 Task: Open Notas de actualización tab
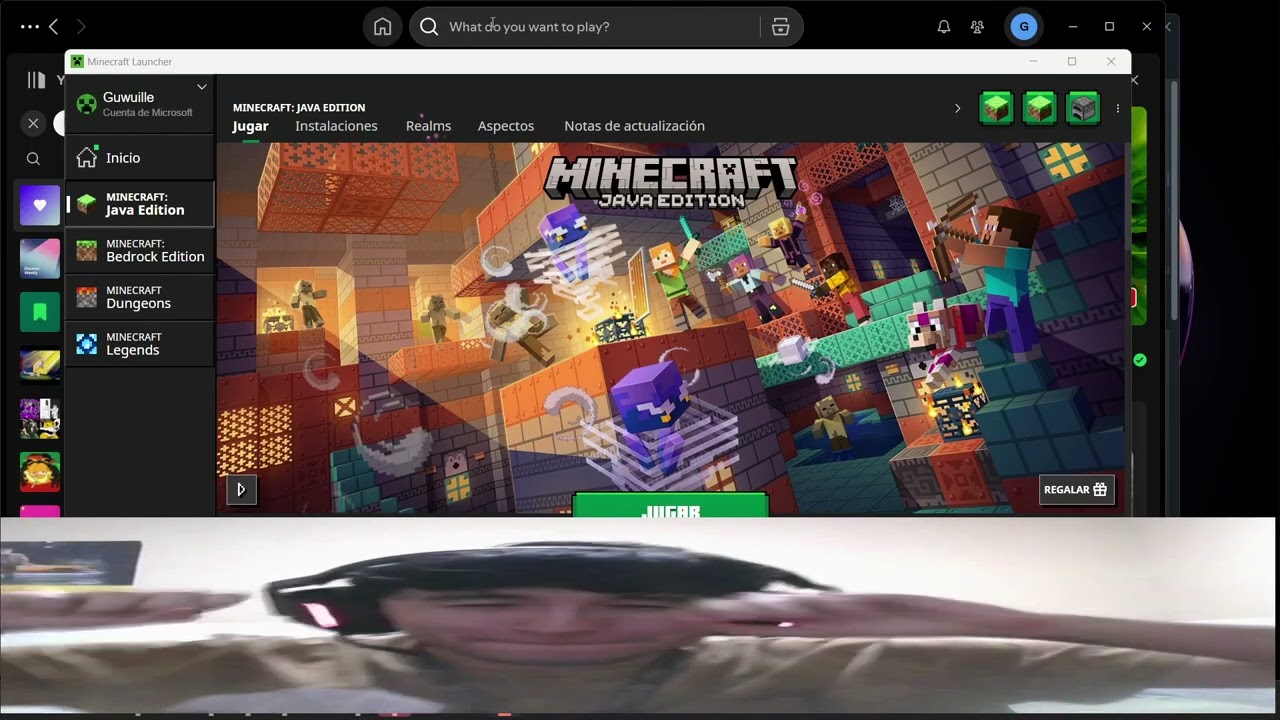[x=634, y=126]
